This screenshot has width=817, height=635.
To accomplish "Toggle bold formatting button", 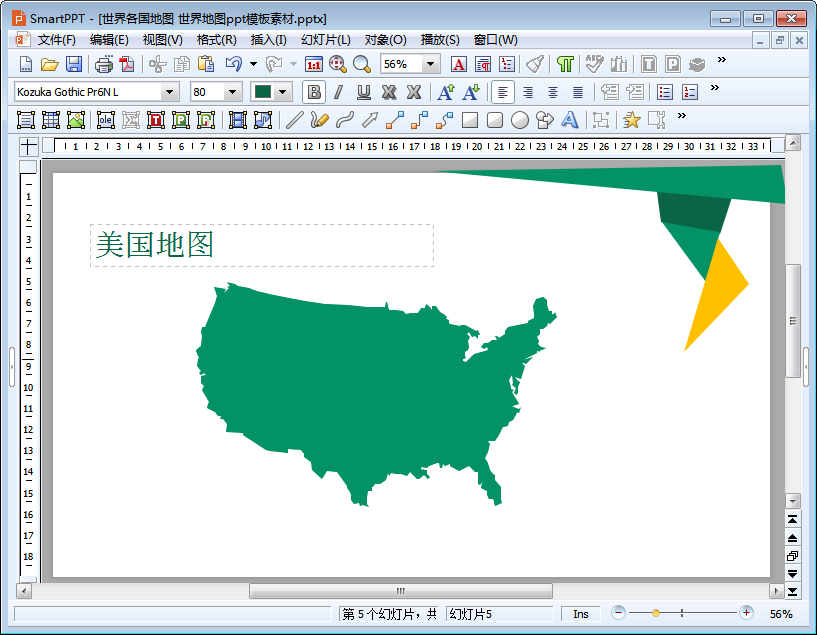I will pos(314,92).
